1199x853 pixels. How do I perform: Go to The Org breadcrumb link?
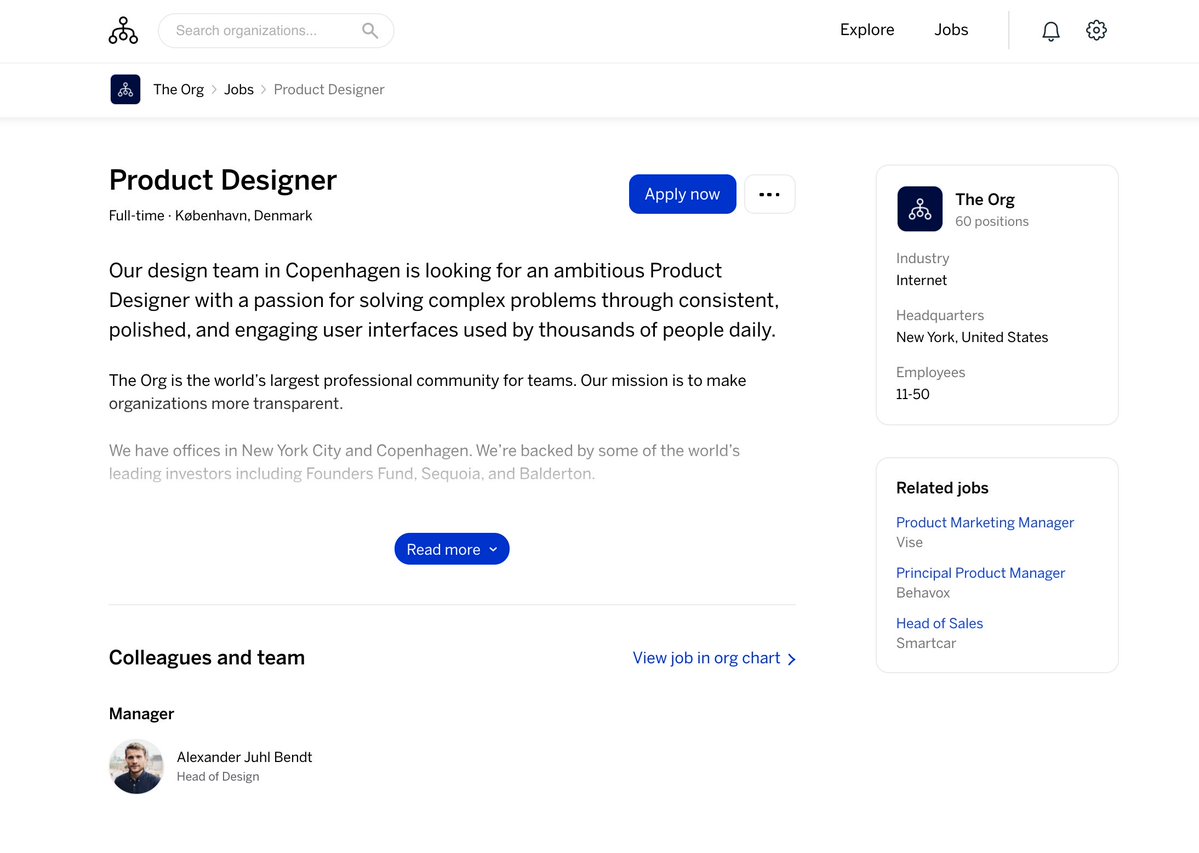point(178,89)
